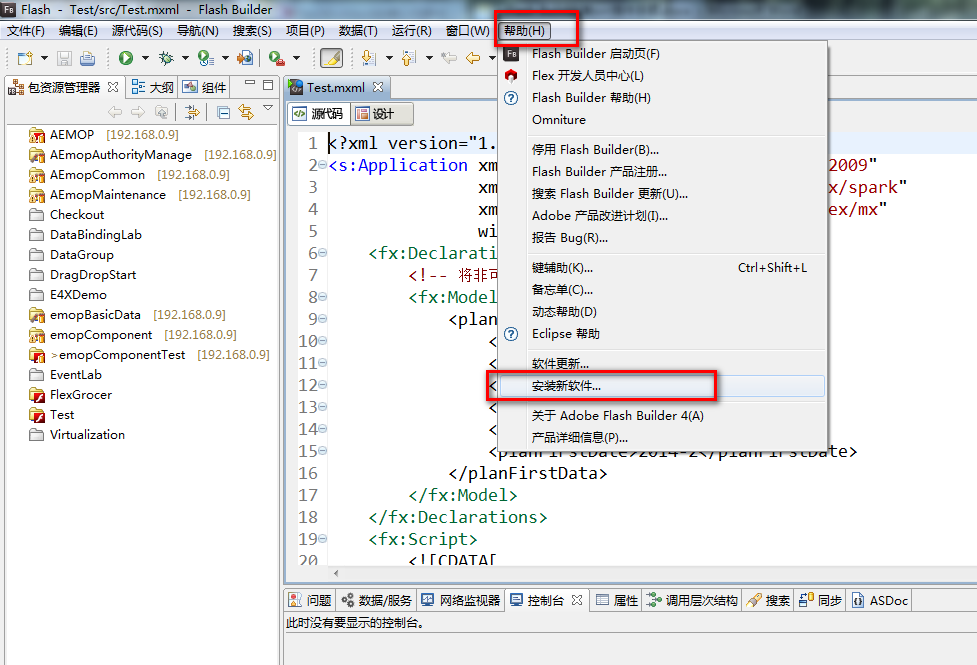Collapse all in Package Explorer
The height and width of the screenshot is (665, 977).
click(x=223, y=112)
